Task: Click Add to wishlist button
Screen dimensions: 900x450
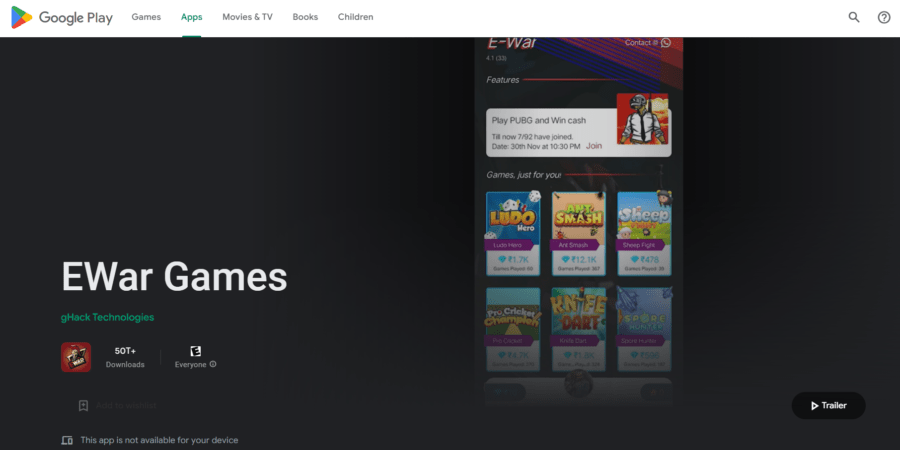Action: coord(117,405)
